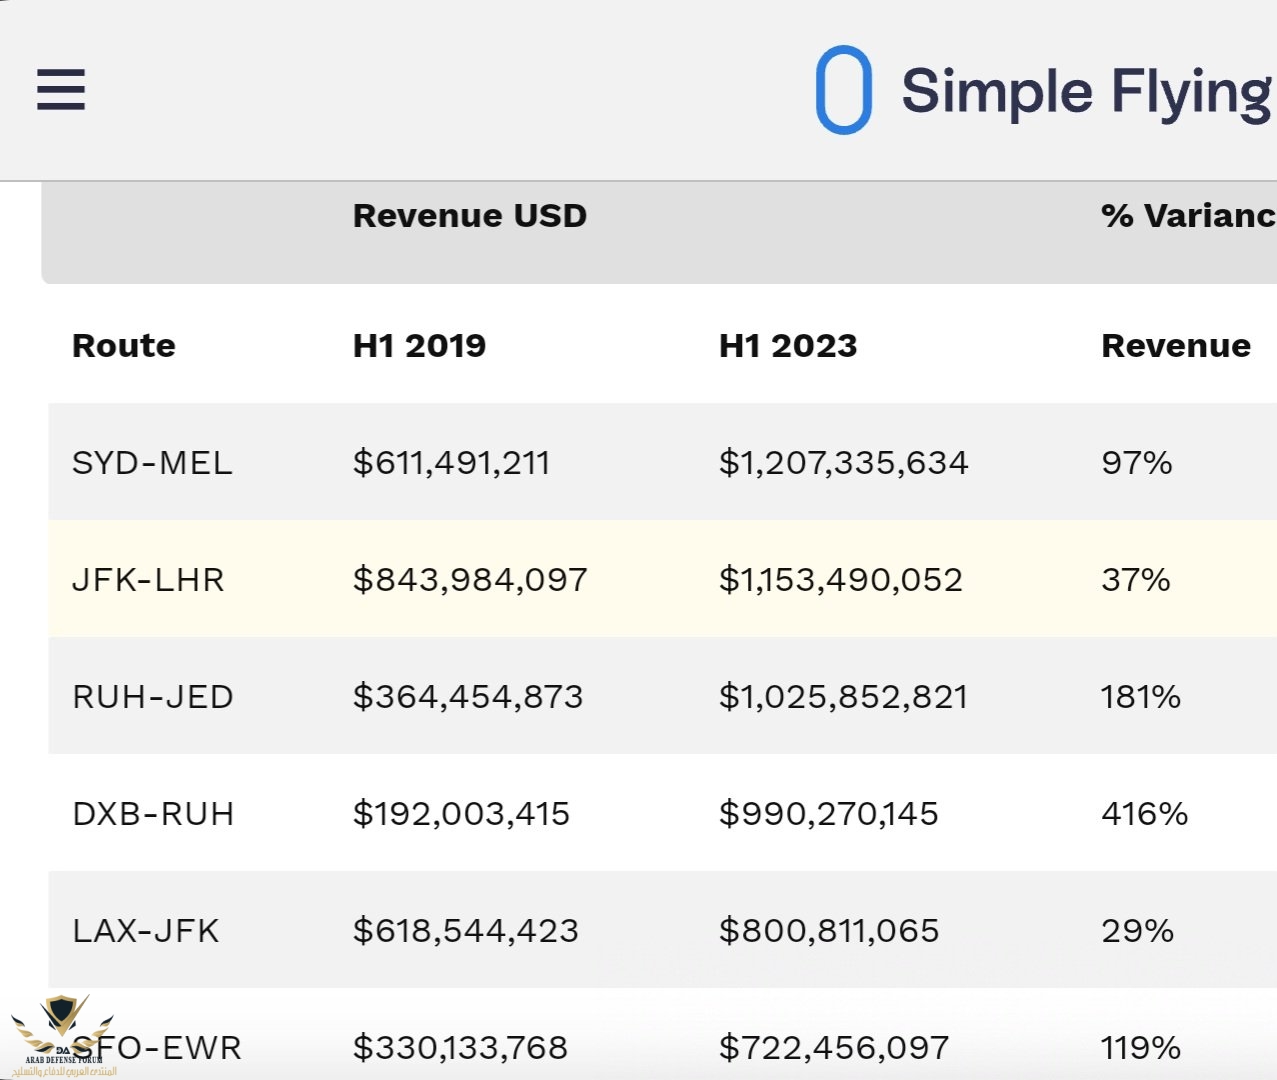
Task: Click the 37% variance for JFK-LHR
Action: coord(1136,580)
